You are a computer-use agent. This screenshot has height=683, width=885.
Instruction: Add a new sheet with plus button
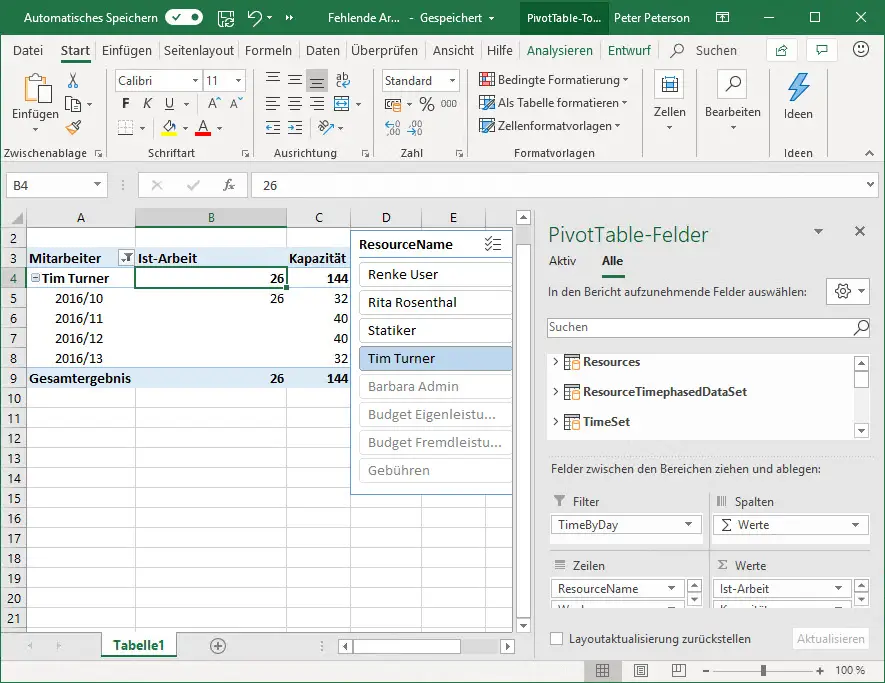(x=218, y=646)
